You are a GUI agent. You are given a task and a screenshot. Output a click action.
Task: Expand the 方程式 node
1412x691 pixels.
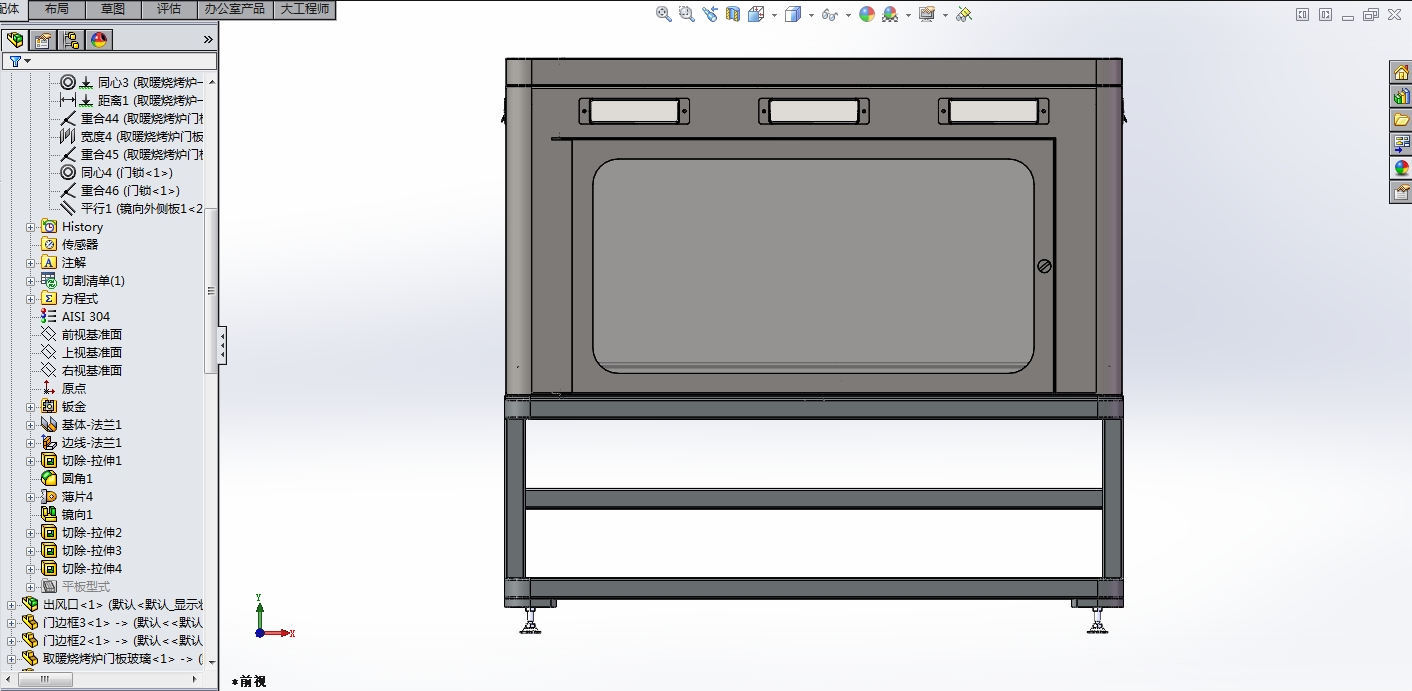tap(30, 299)
